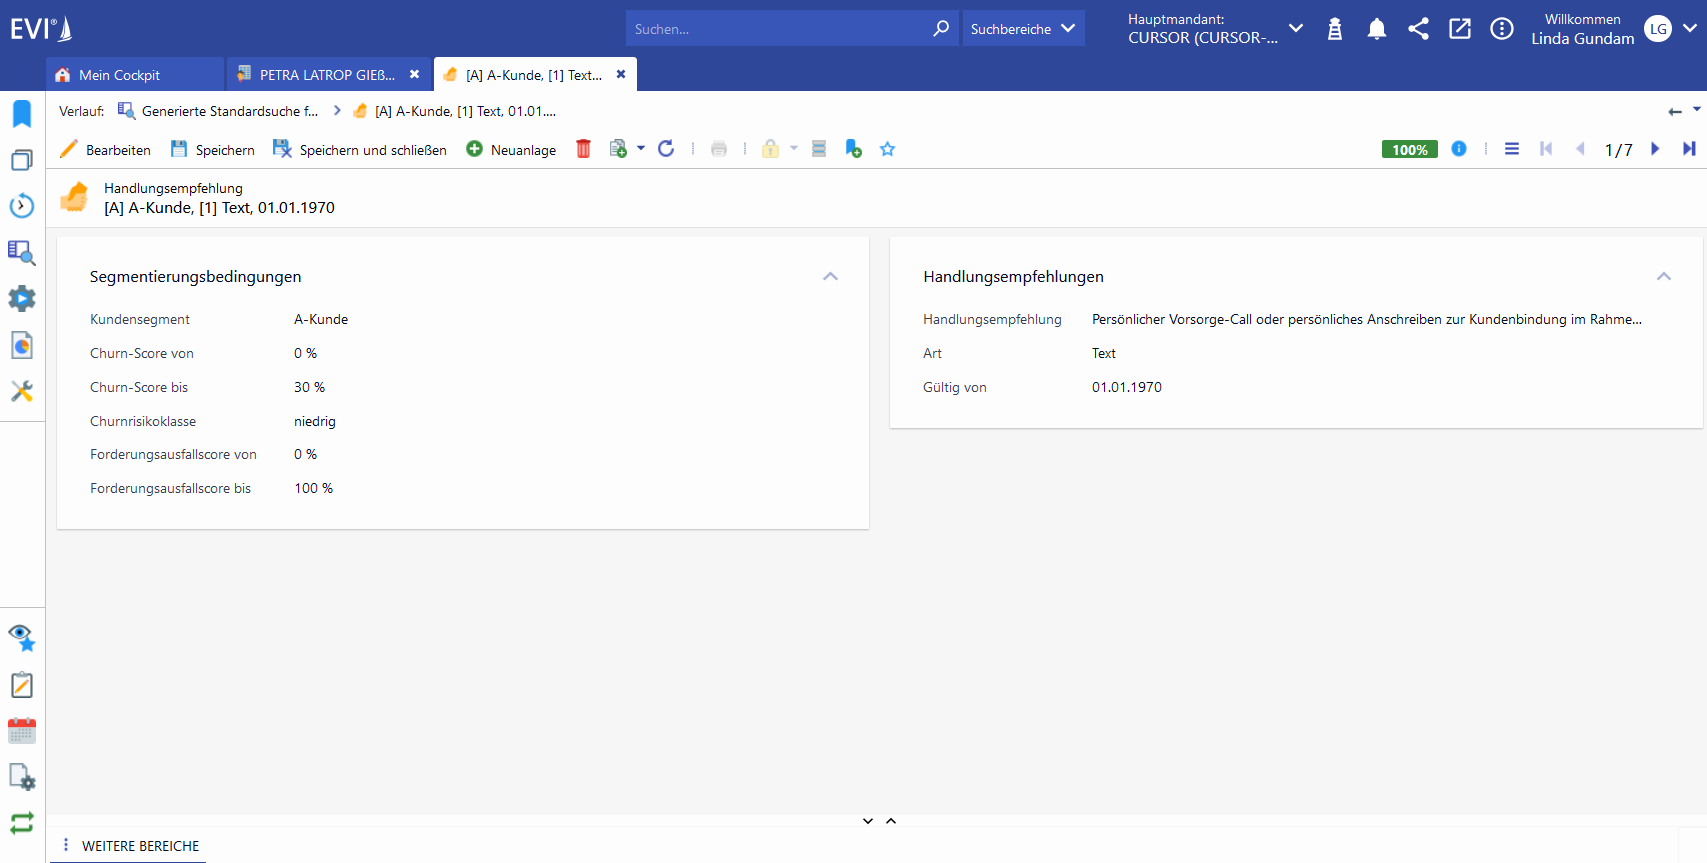The height and width of the screenshot is (863, 1707).
Task: Collapse the Segmentierungsbedingungen panel
Action: pyautogui.click(x=830, y=277)
